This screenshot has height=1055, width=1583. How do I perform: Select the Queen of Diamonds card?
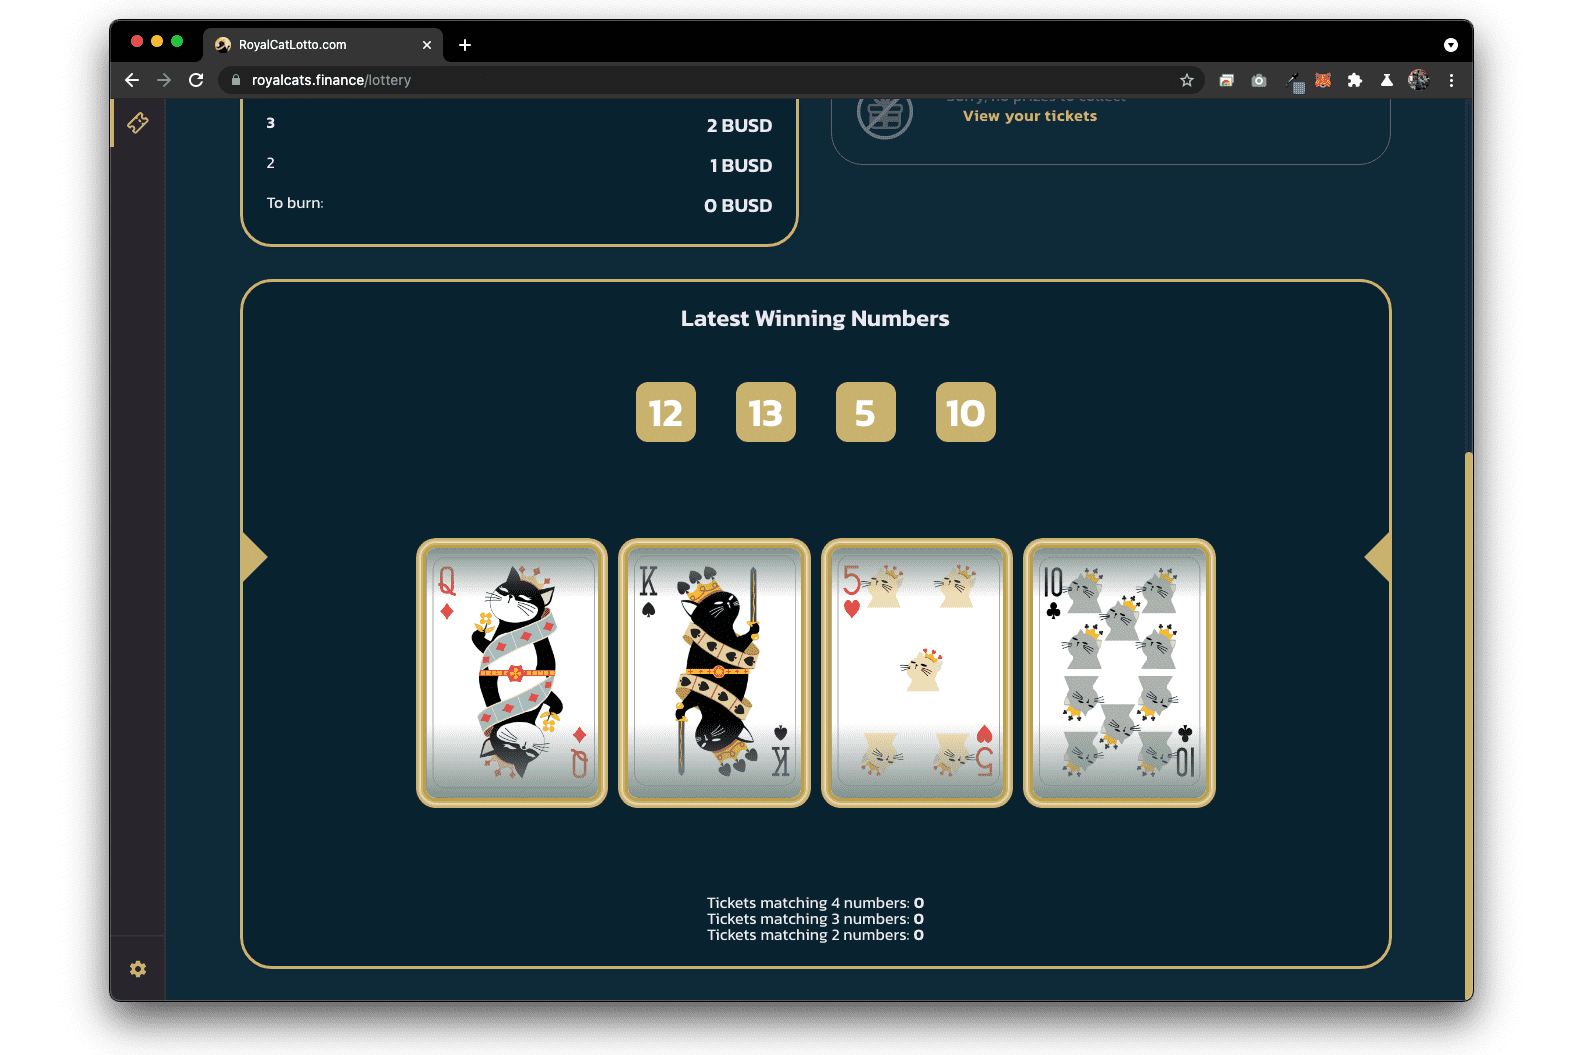512,673
